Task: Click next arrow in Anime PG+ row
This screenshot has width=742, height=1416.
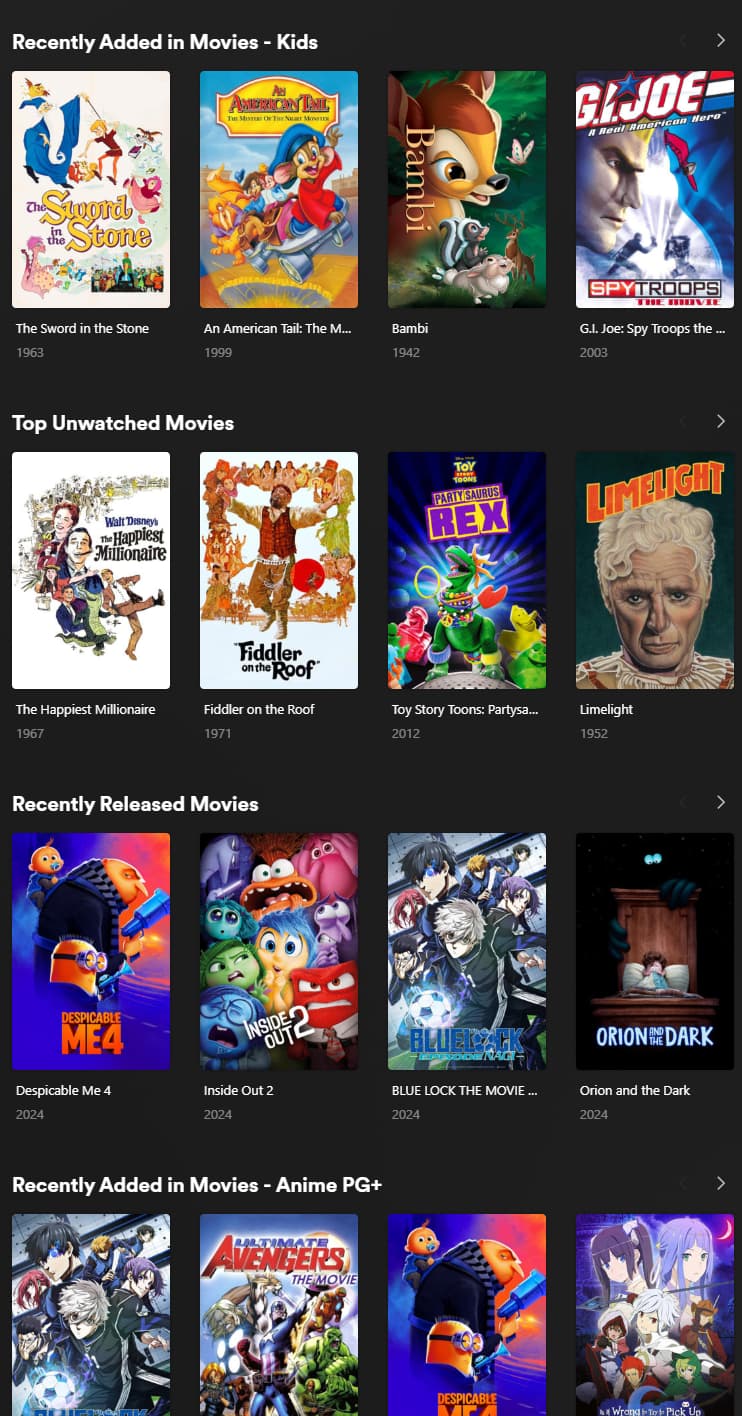Action: click(x=721, y=1183)
